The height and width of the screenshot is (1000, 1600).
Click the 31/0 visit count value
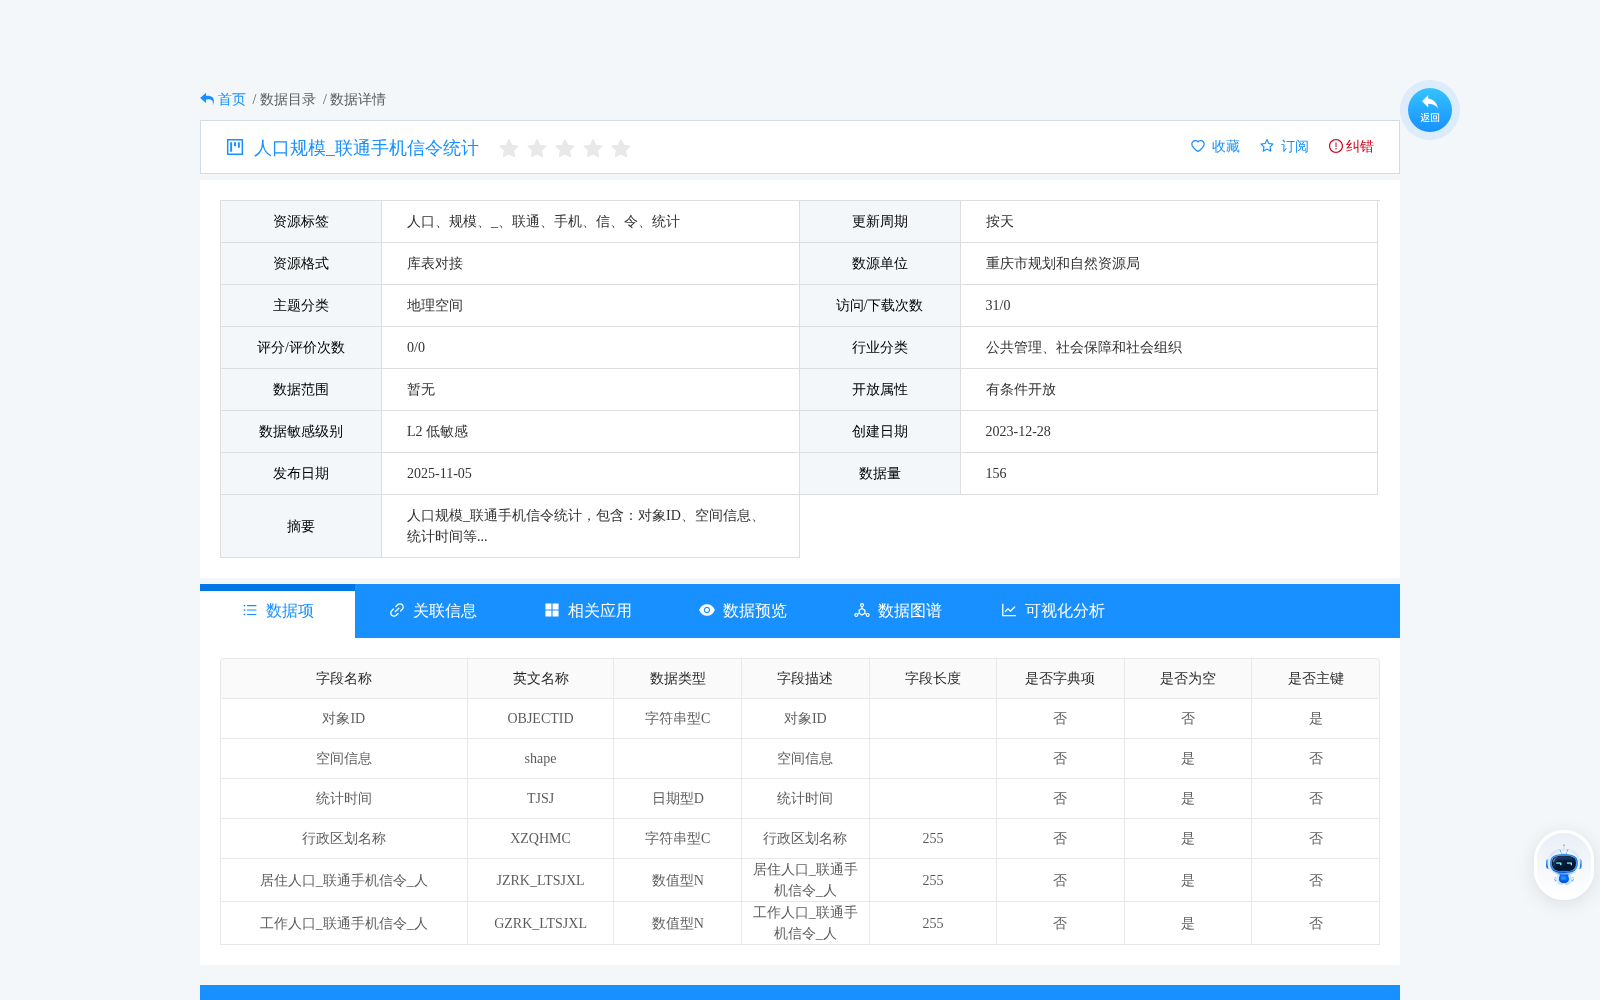point(998,305)
